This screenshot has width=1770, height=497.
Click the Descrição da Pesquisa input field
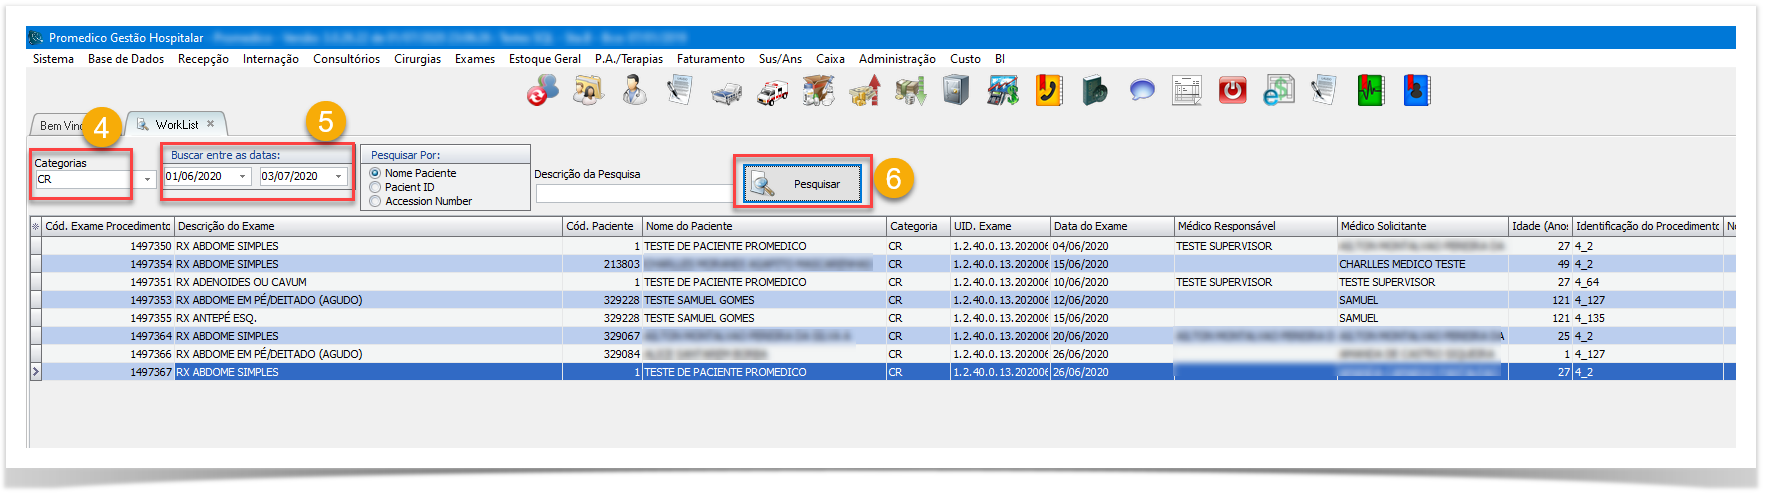tap(634, 194)
